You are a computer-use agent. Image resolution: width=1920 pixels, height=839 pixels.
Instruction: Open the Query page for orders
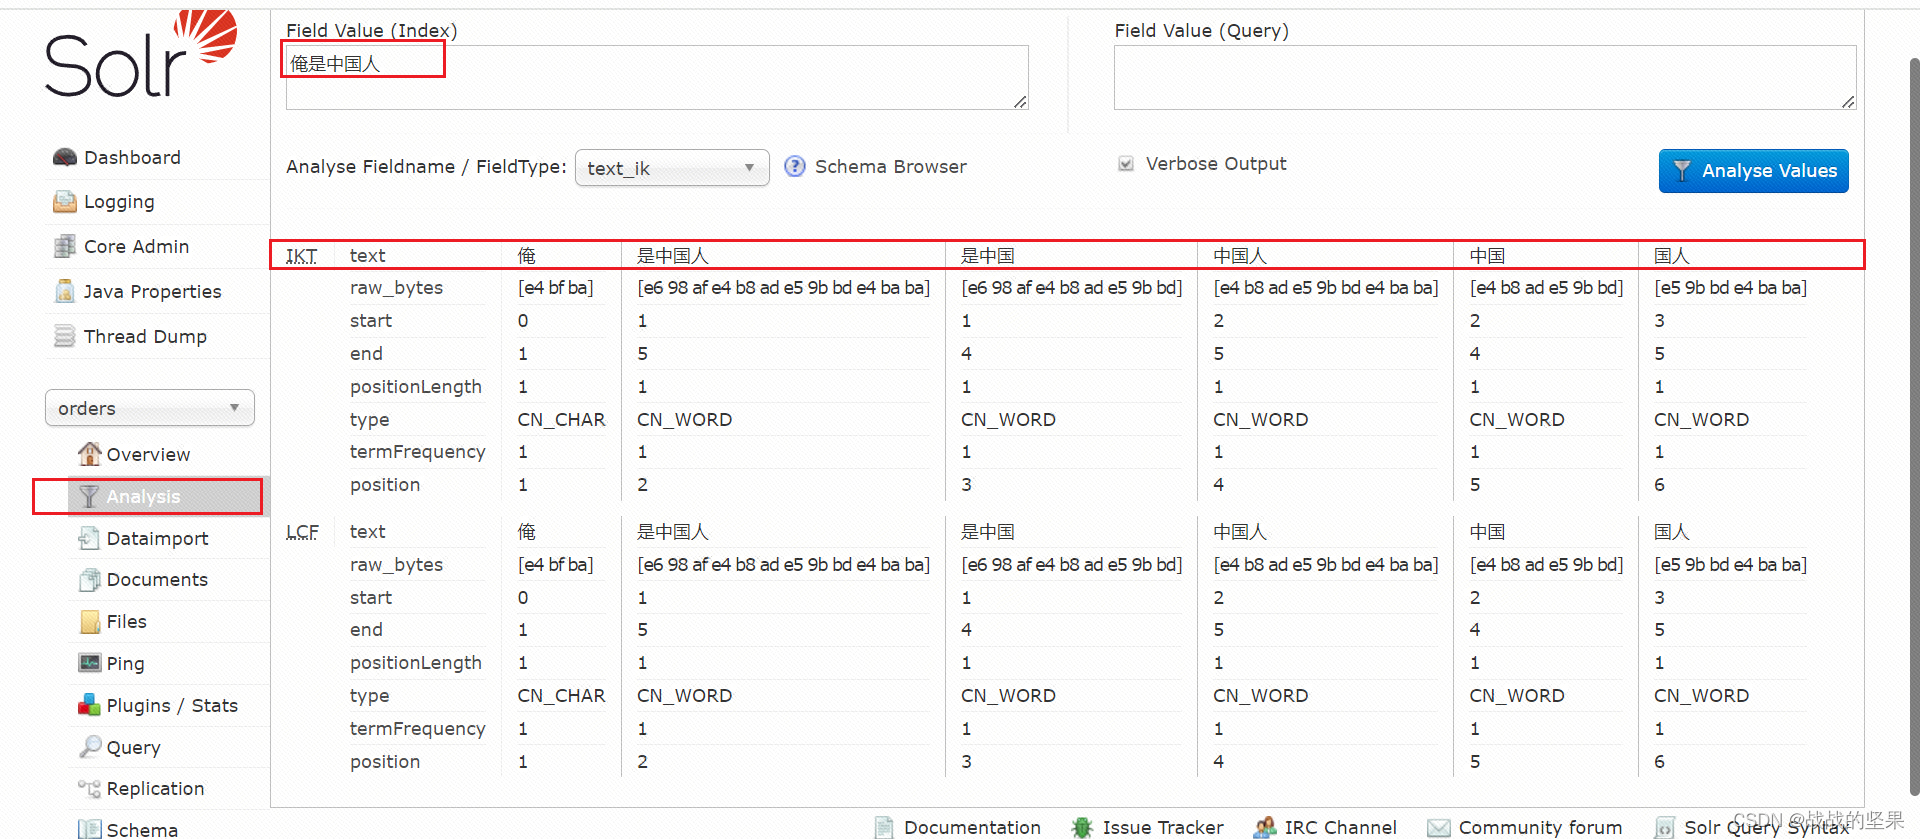click(133, 747)
